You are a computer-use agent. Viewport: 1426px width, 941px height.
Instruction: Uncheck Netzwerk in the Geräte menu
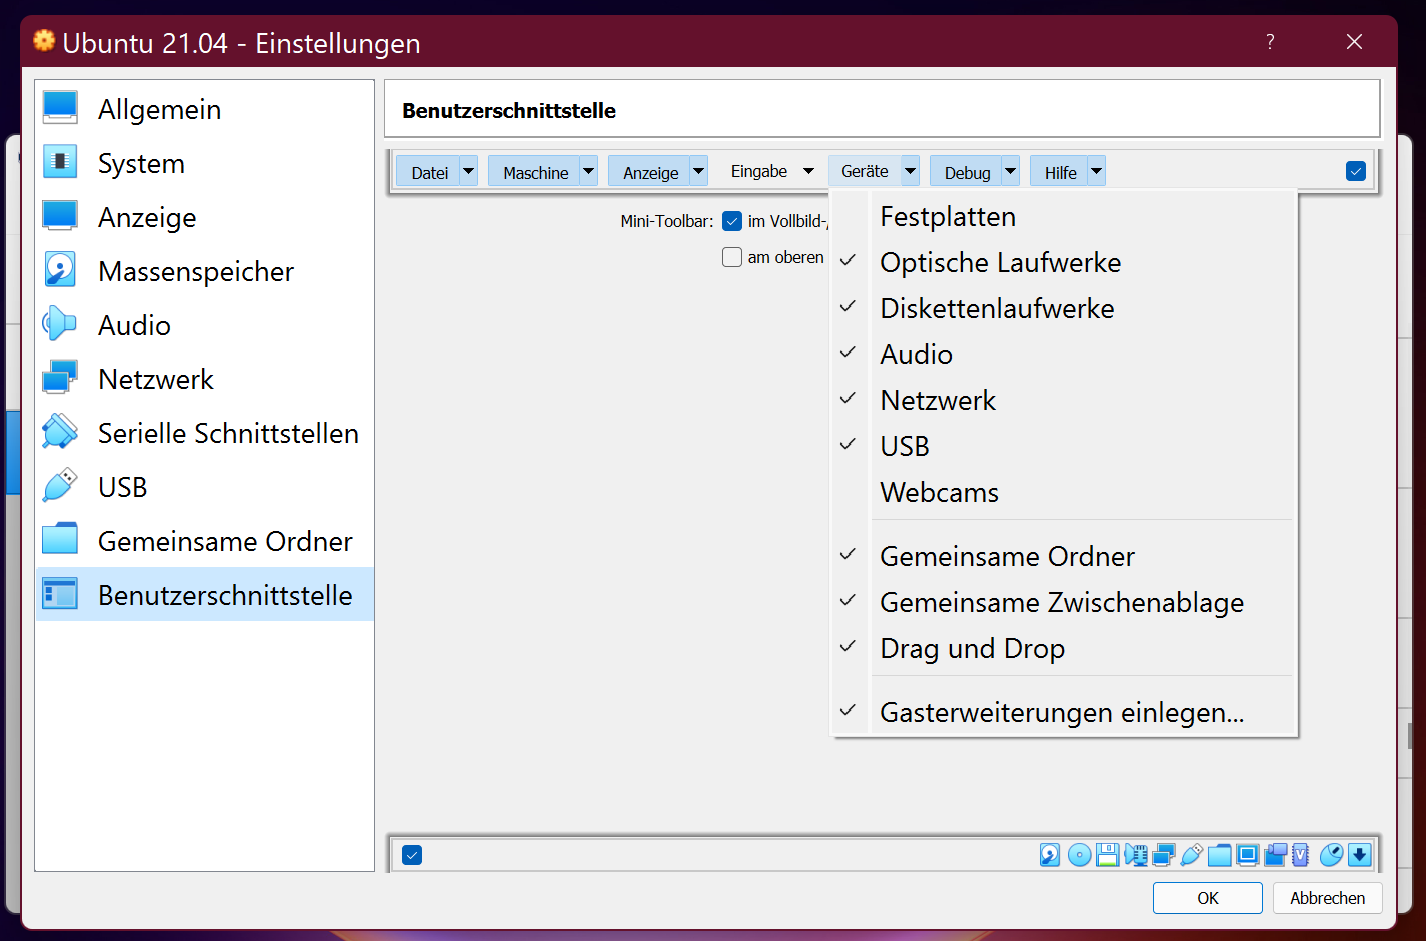pos(1064,400)
